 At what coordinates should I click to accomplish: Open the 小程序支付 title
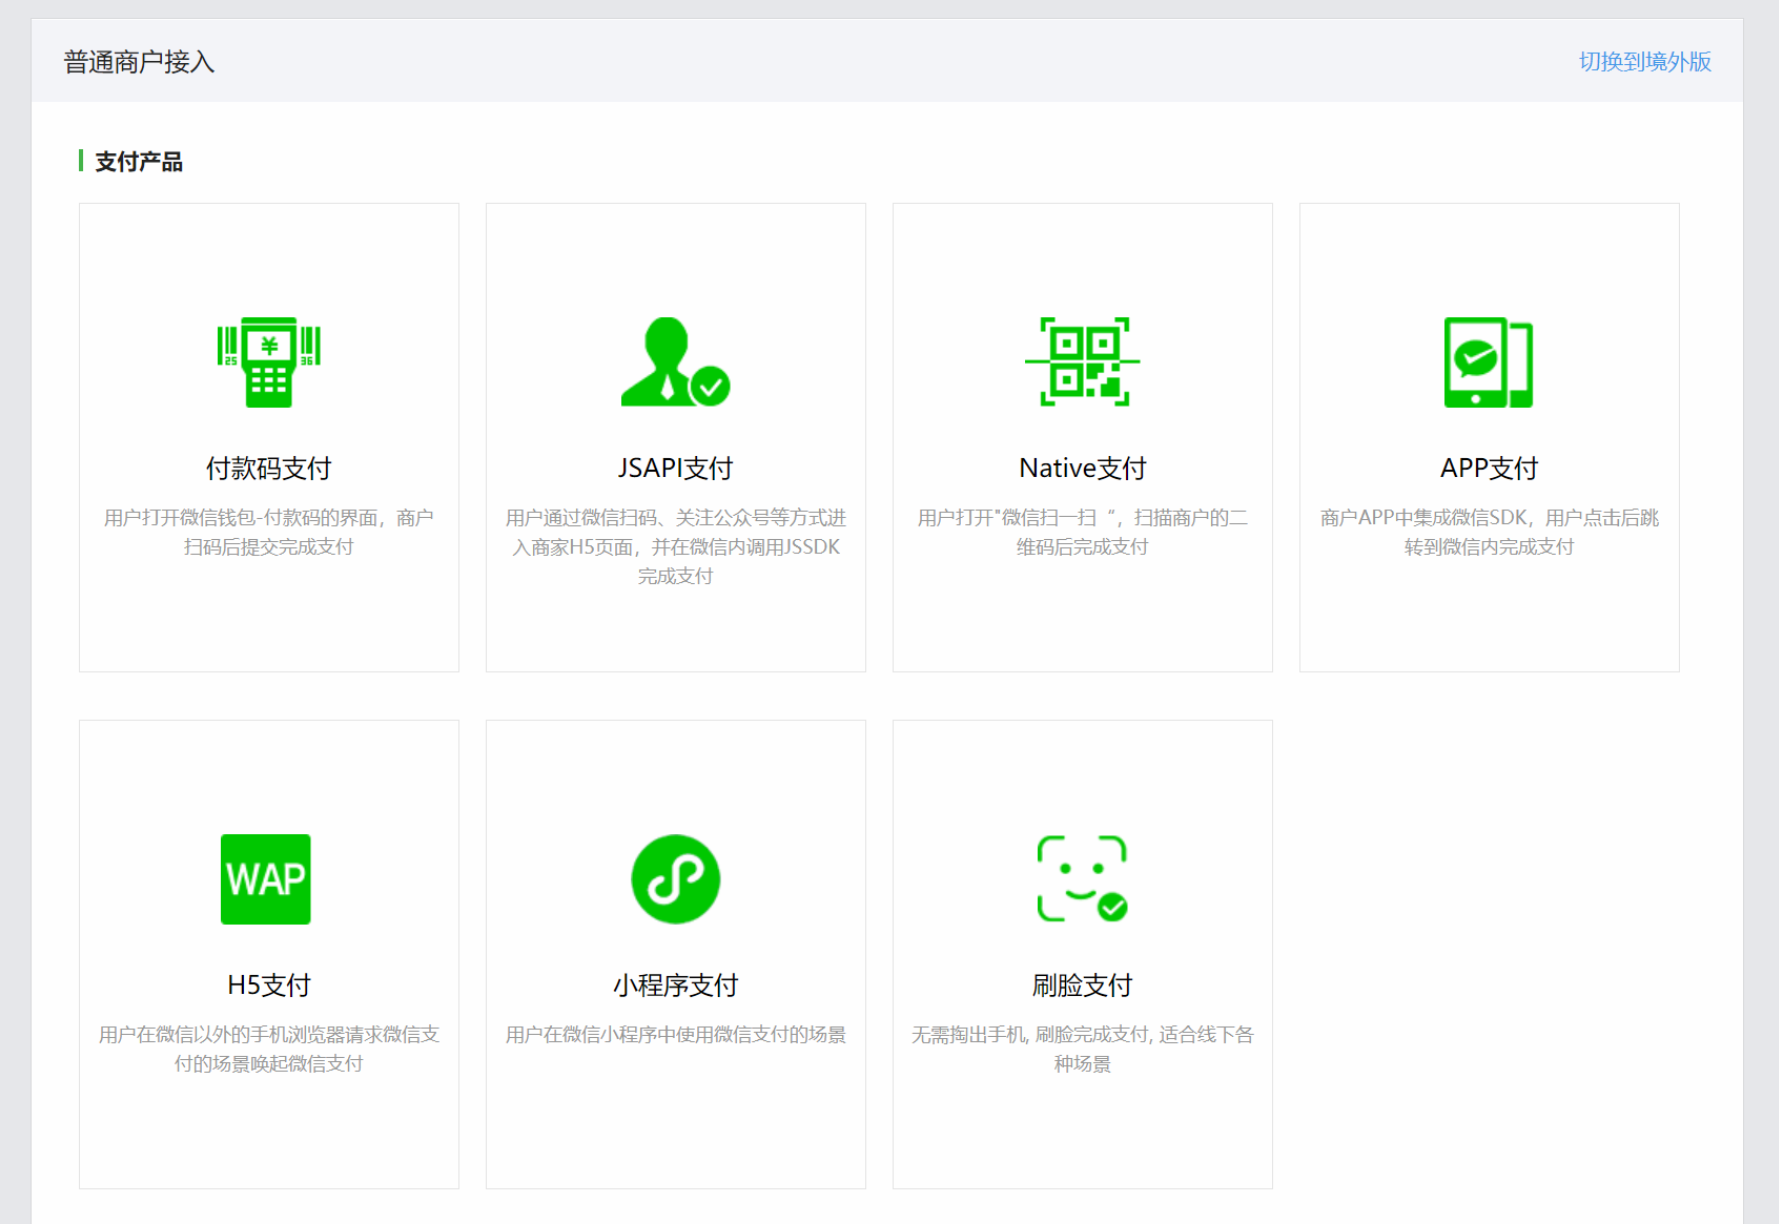click(675, 985)
